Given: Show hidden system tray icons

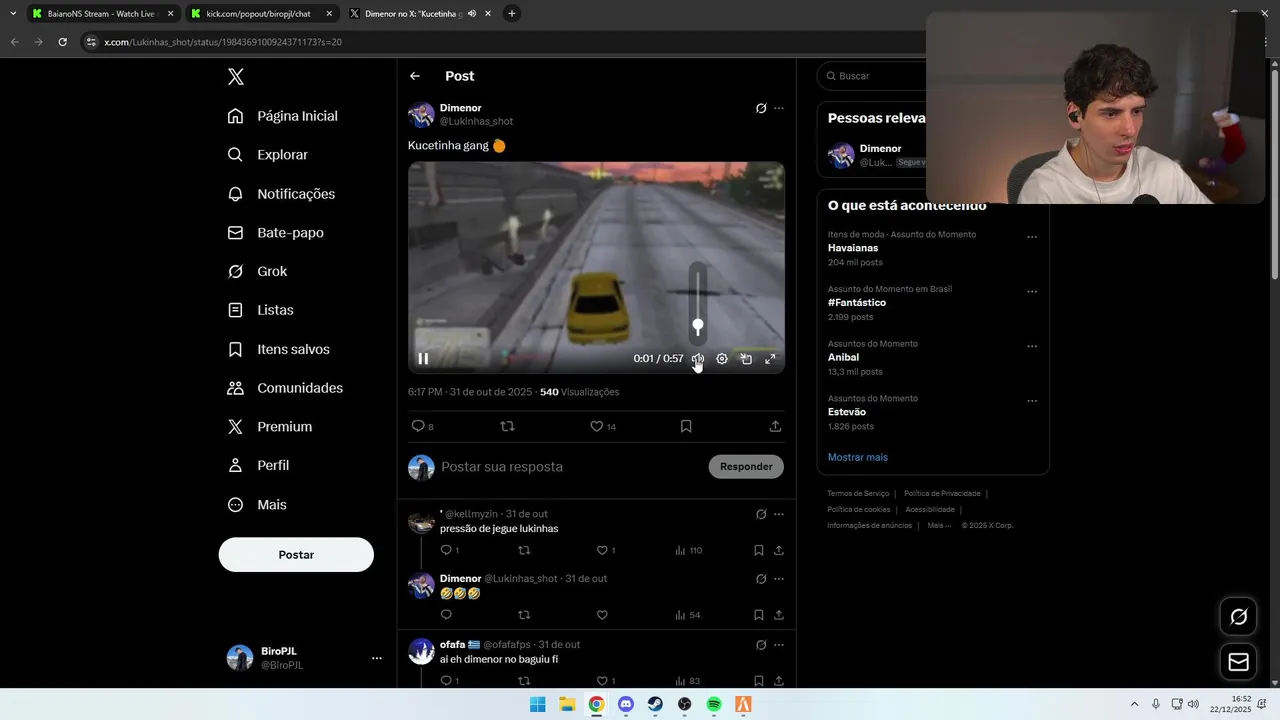Looking at the screenshot, I should [1134, 704].
